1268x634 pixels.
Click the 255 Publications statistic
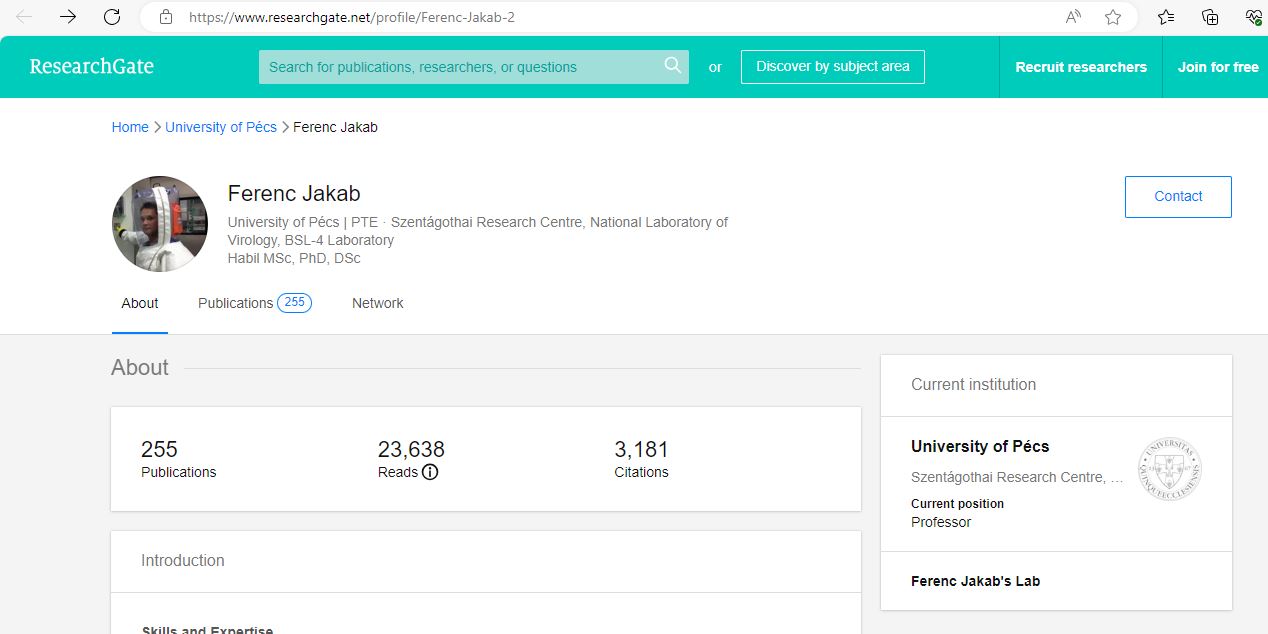pyautogui.click(x=179, y=459)
